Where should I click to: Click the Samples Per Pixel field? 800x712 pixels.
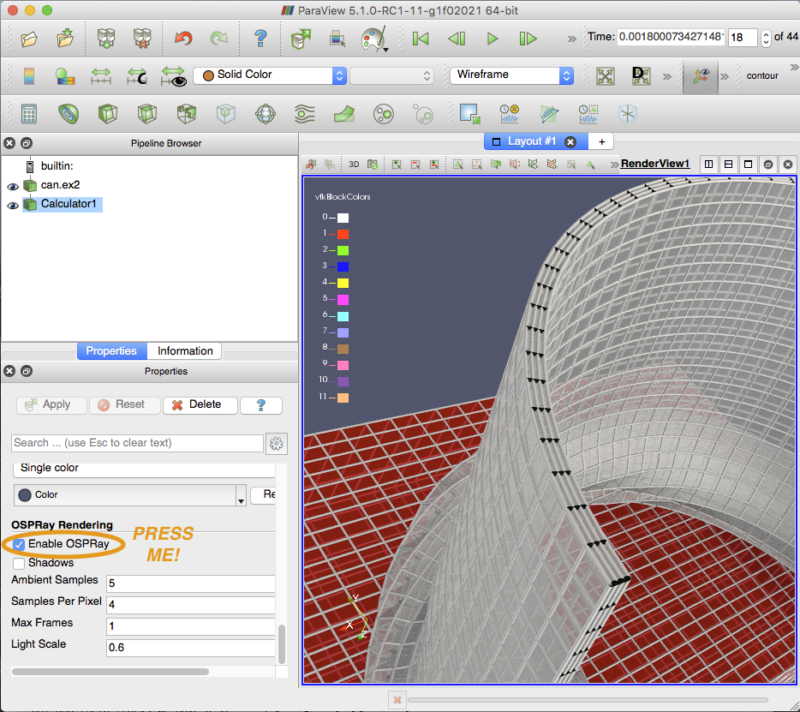pos(190,604)
